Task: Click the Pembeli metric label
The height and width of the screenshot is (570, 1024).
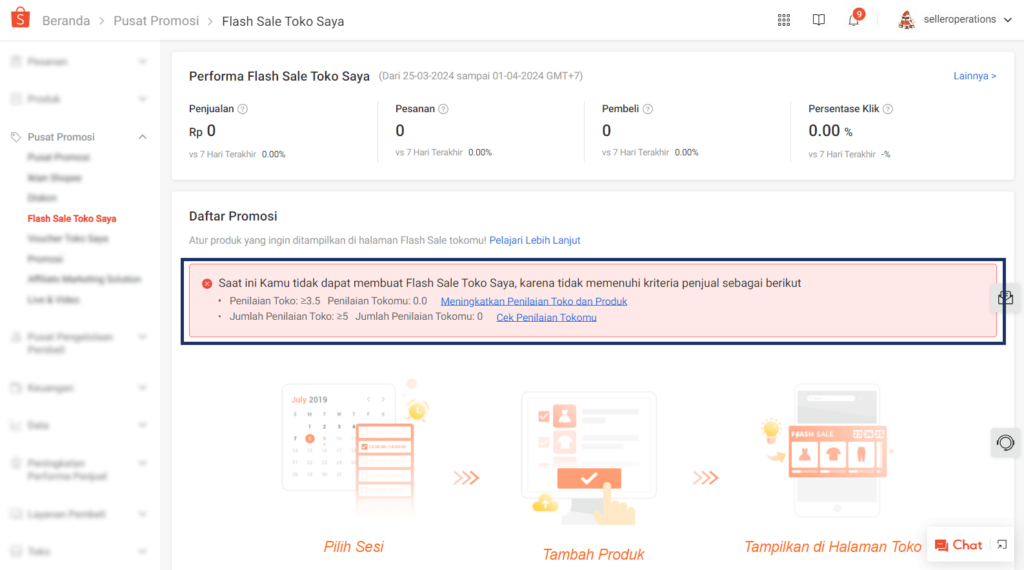Action: 620,109
